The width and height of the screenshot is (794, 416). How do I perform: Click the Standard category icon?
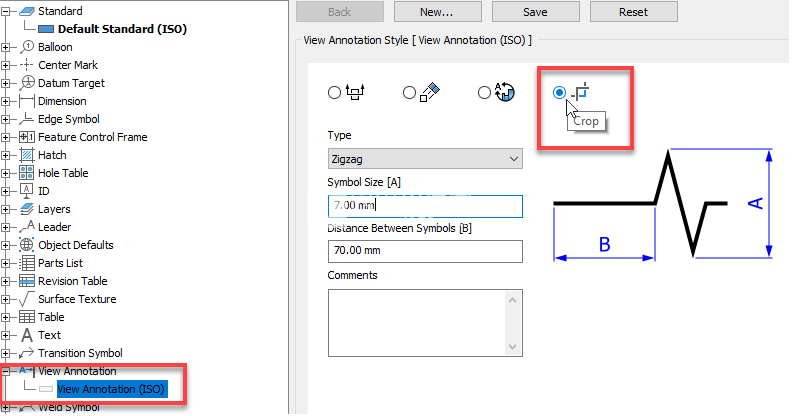(x=27, y=11)
